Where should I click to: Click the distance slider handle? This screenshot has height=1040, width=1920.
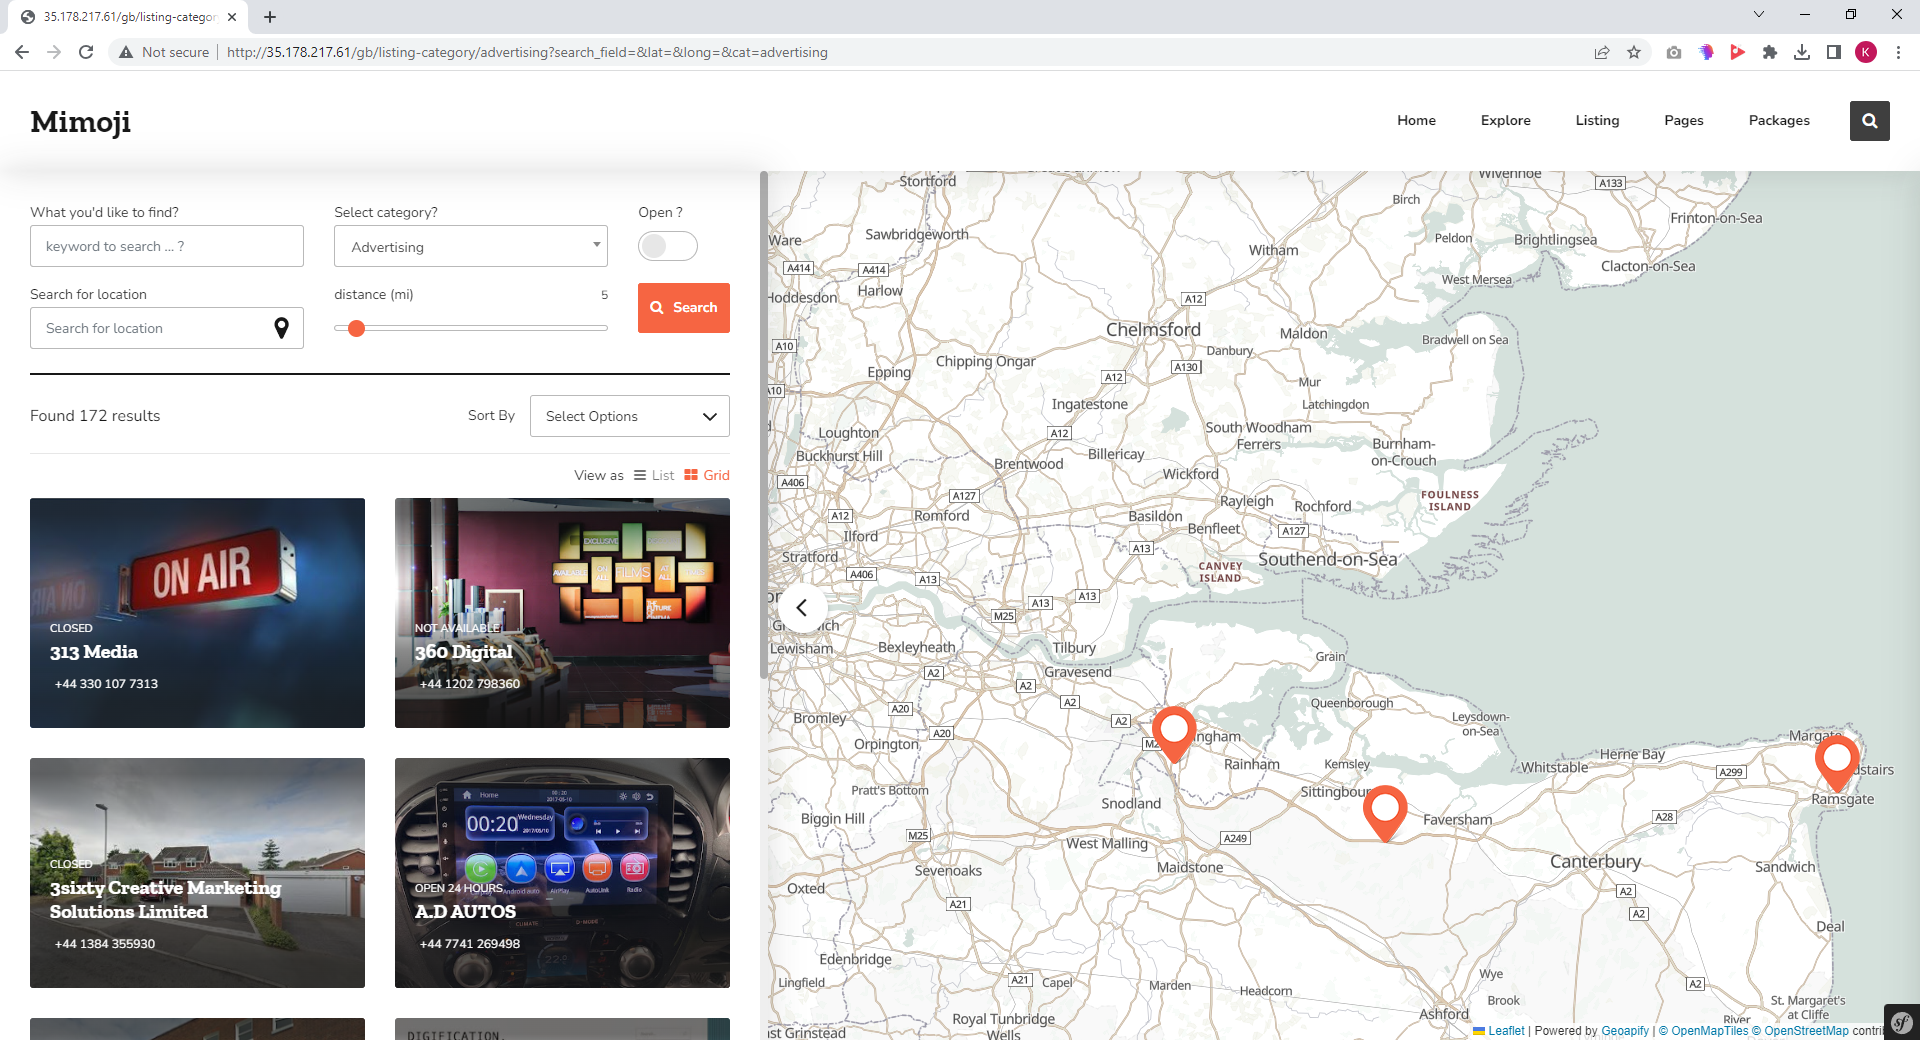point(356,328)
